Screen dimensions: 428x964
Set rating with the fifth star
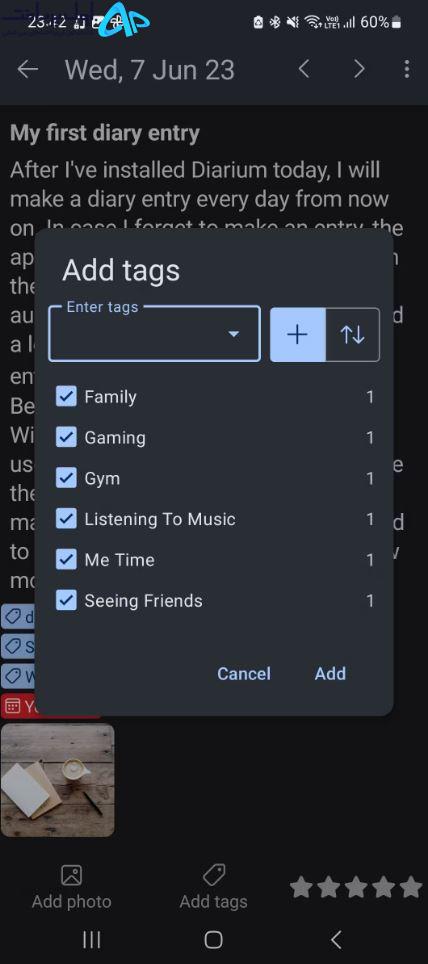(x=411, y=887)
